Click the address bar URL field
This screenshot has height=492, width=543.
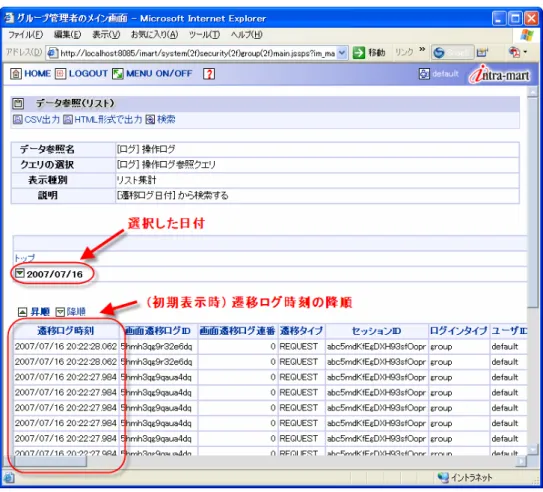[197, 53]
